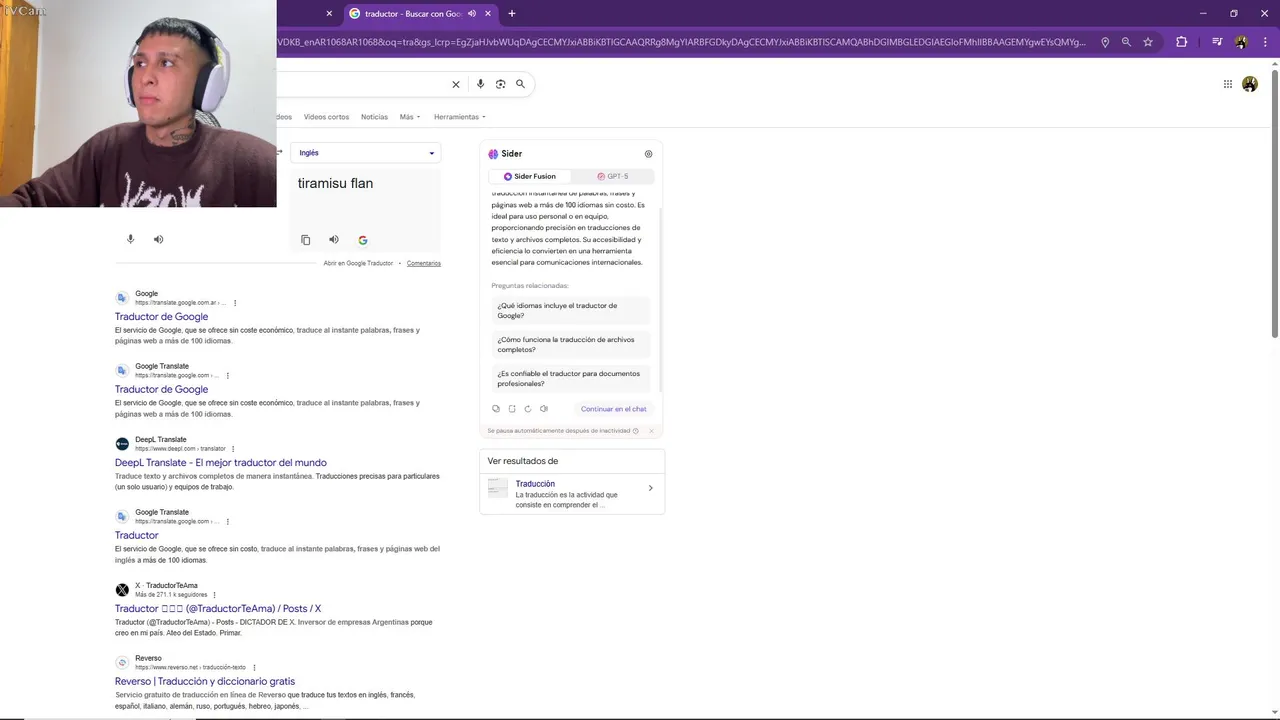The height and width of the screenshot is (720, 1280).
Task: Listen to the translated text
Action: coord(334,240)
